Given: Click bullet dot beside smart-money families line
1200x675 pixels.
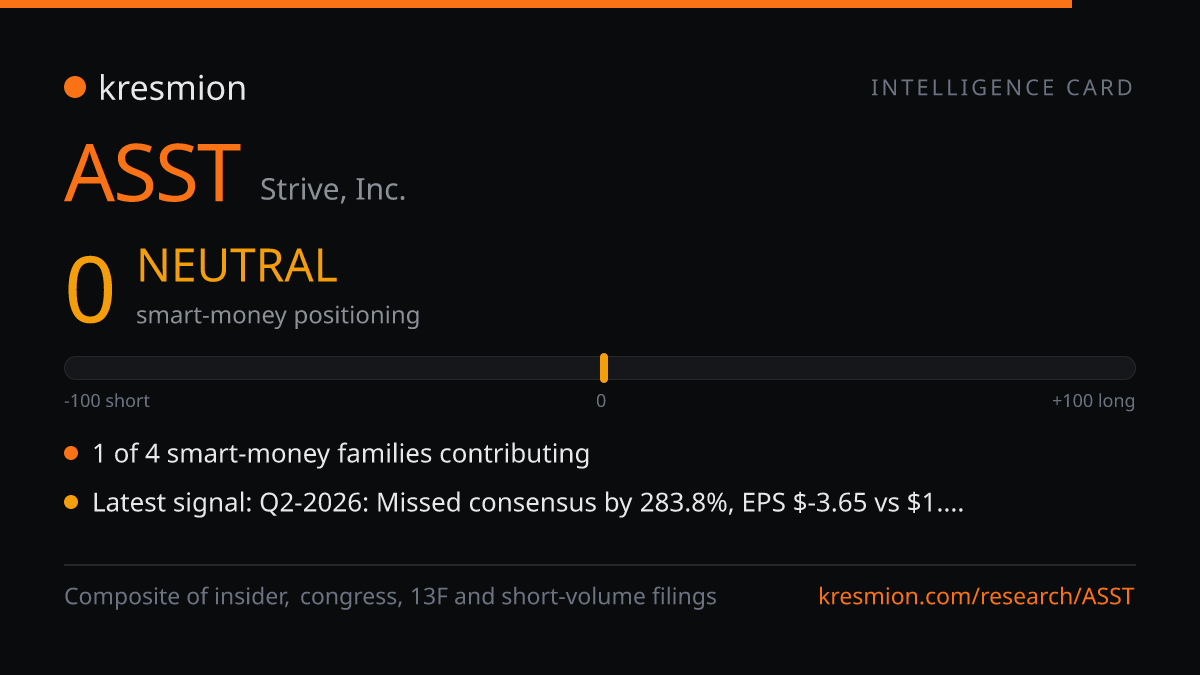Looking at the screenshot, I should pyautogui.click(x=71, y=454).
